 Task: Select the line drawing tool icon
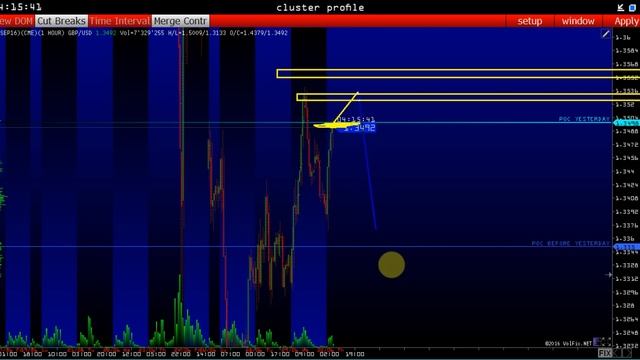[606, 34]
